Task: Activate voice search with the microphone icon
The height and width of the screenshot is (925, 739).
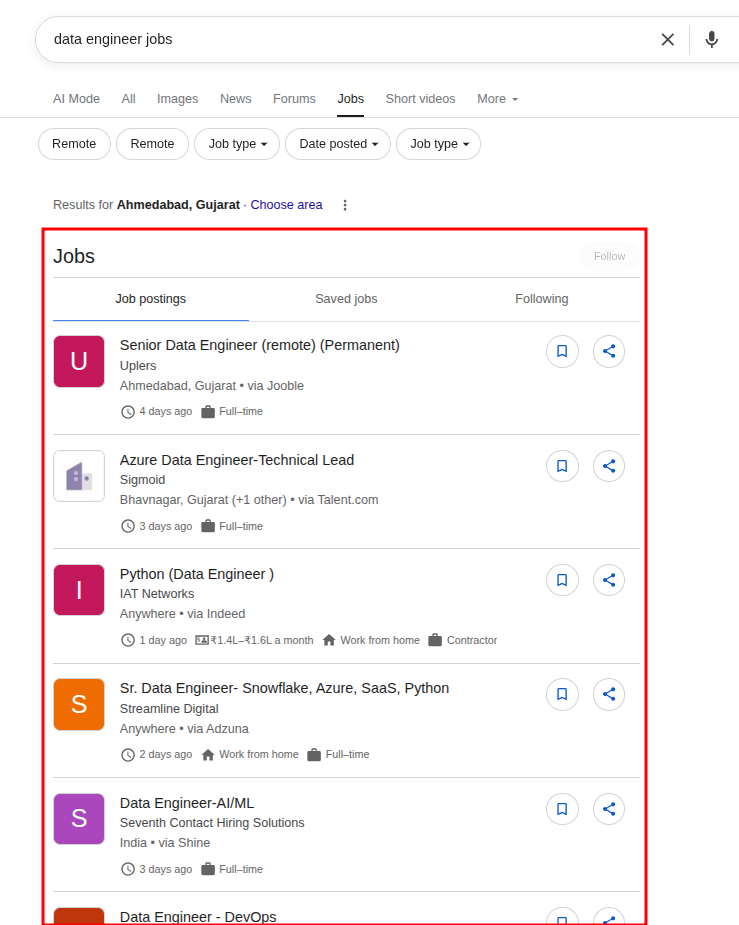Action: coord(711,39)
